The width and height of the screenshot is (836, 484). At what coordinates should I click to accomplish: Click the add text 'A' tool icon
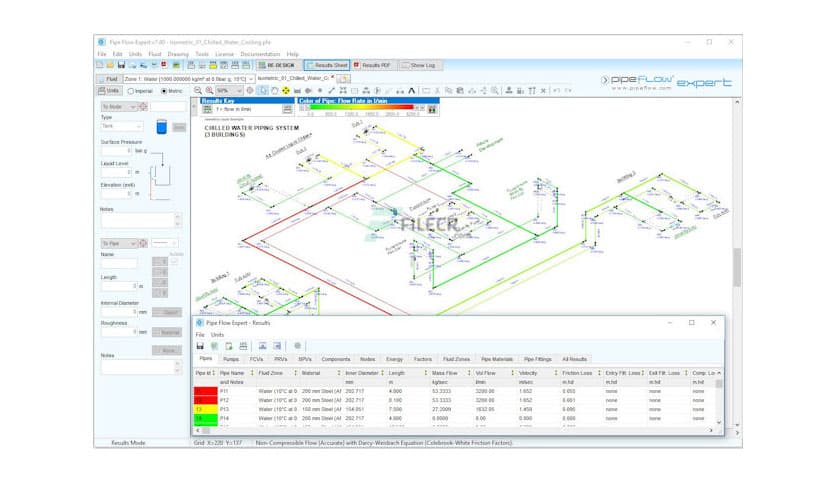click(411, 90)
